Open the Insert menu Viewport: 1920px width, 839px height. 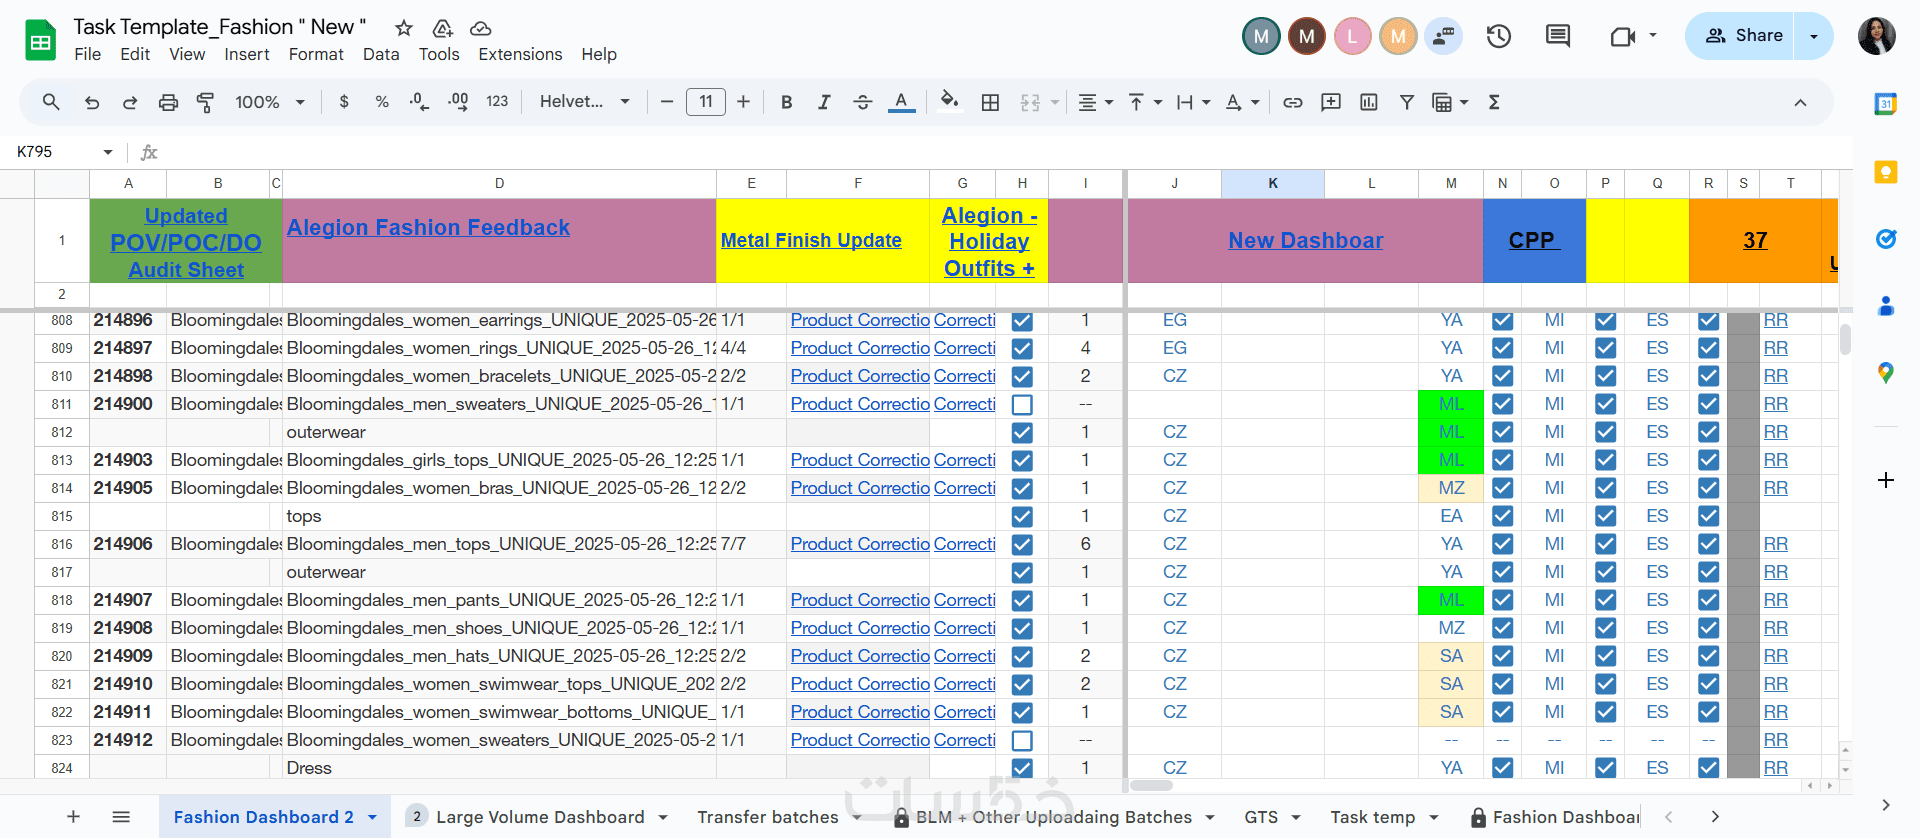click(x=247, y=54)
